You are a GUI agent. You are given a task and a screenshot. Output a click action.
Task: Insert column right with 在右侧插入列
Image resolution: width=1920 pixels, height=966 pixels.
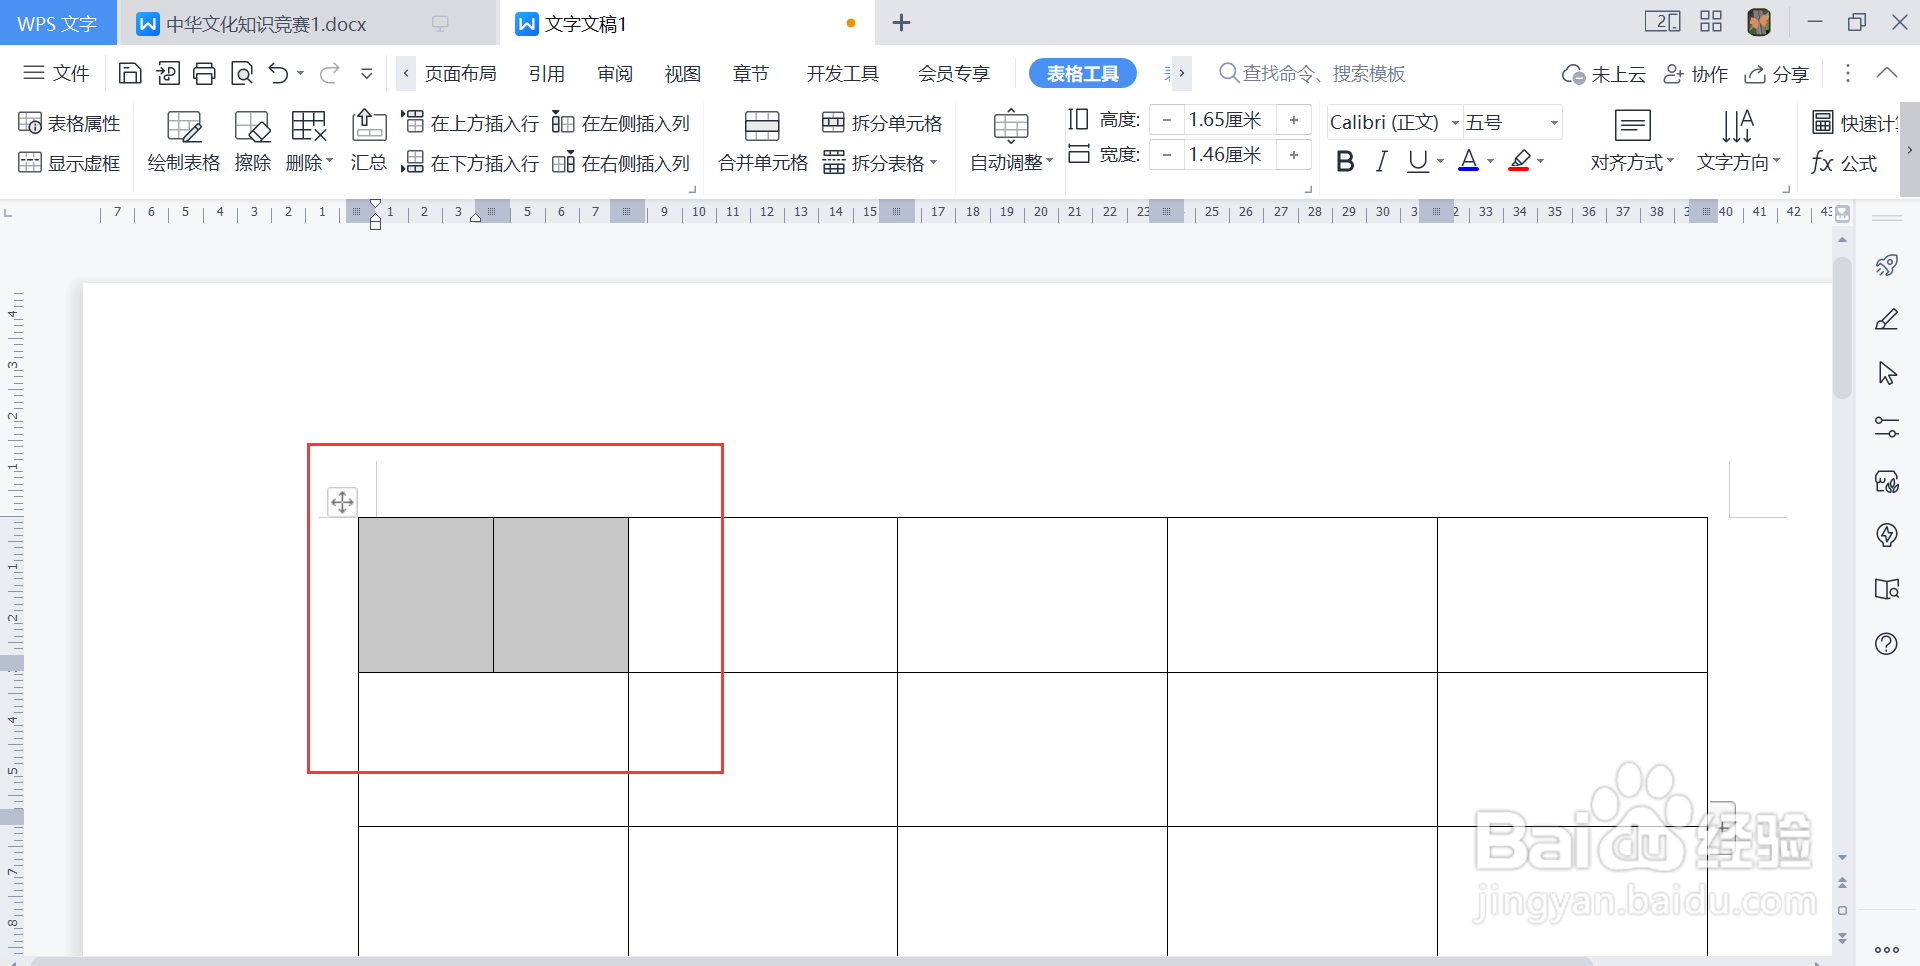coord(621,163)
